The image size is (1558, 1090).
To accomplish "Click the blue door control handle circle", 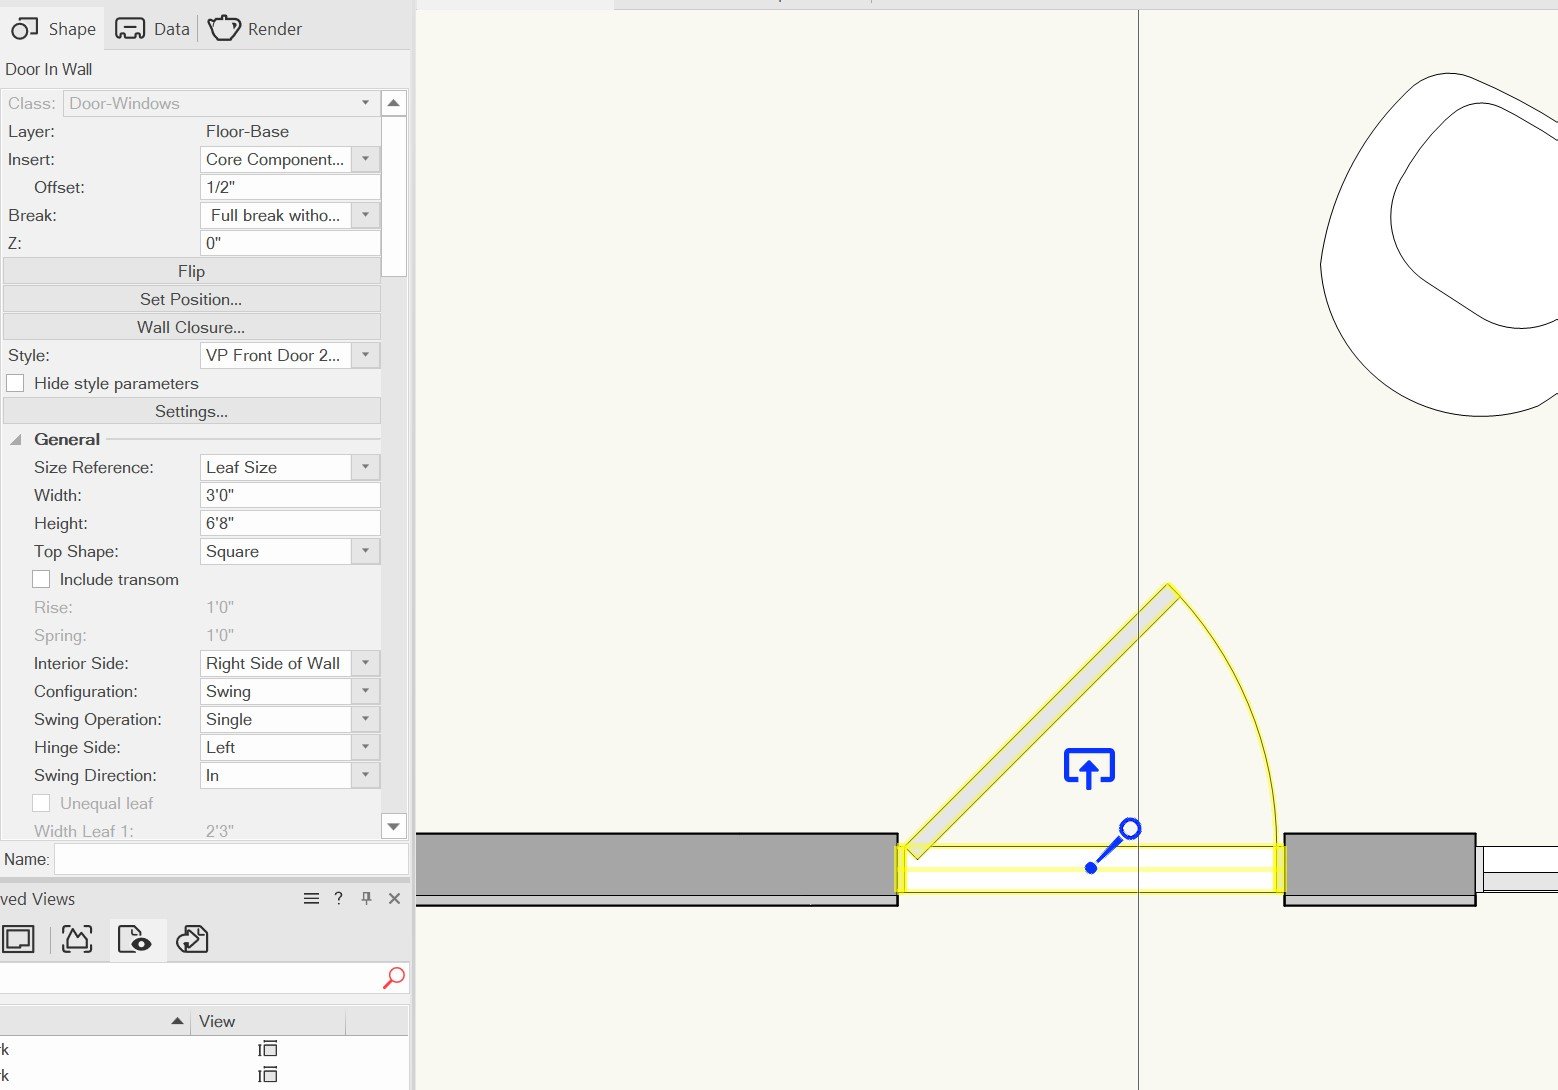I will click(x=1130, y=828).
